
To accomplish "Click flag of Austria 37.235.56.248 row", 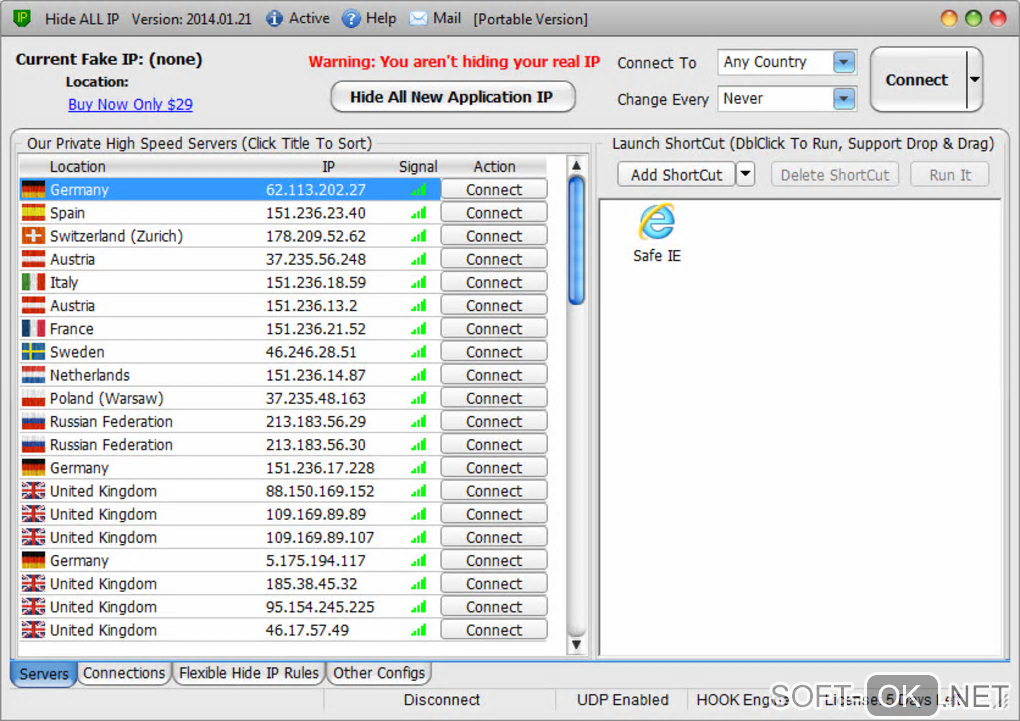I will click(33, 259).
